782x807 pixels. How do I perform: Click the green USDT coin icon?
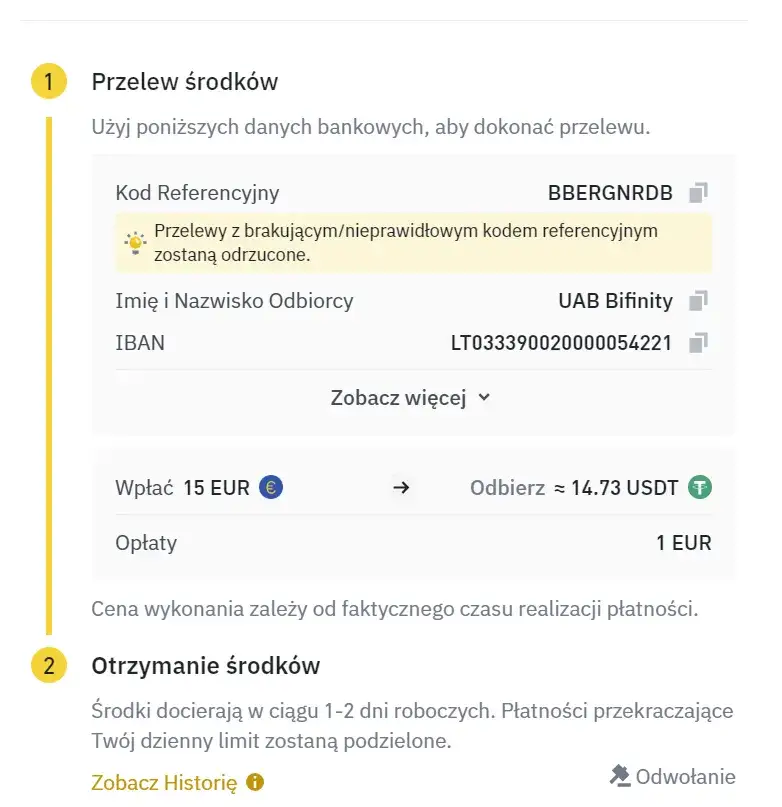[x=701, y=487]
